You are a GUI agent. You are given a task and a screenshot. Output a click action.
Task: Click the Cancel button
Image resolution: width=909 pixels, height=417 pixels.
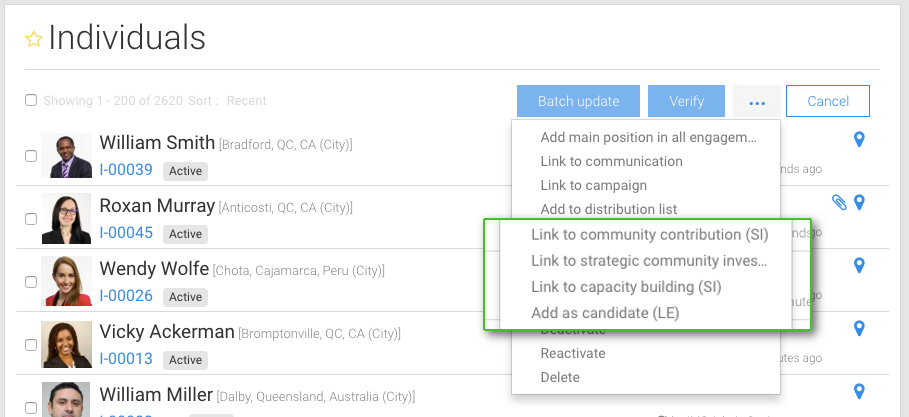click(828, 101)
